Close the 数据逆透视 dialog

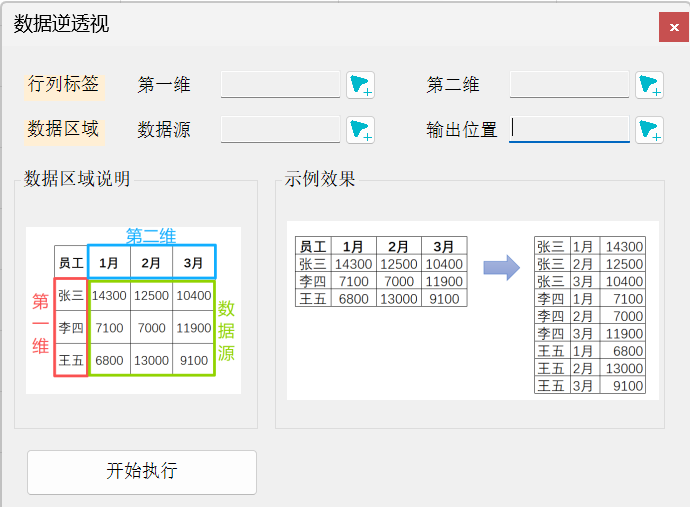[x=673, y=27]
